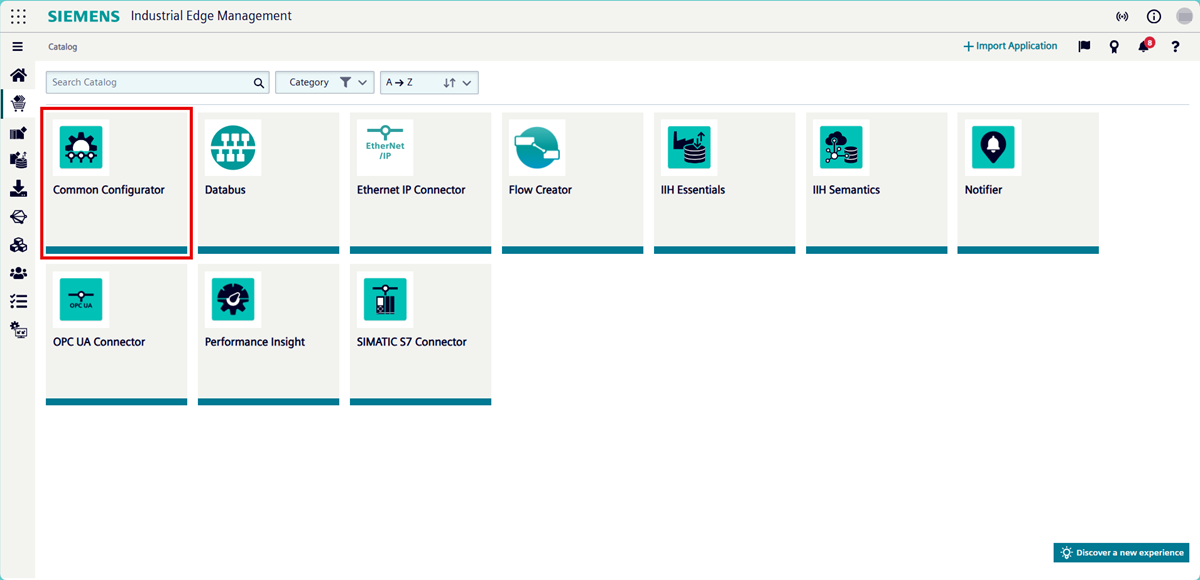Click the download icon in sidebar
The image size is (1200, 580).
click(x=18, y=188)
